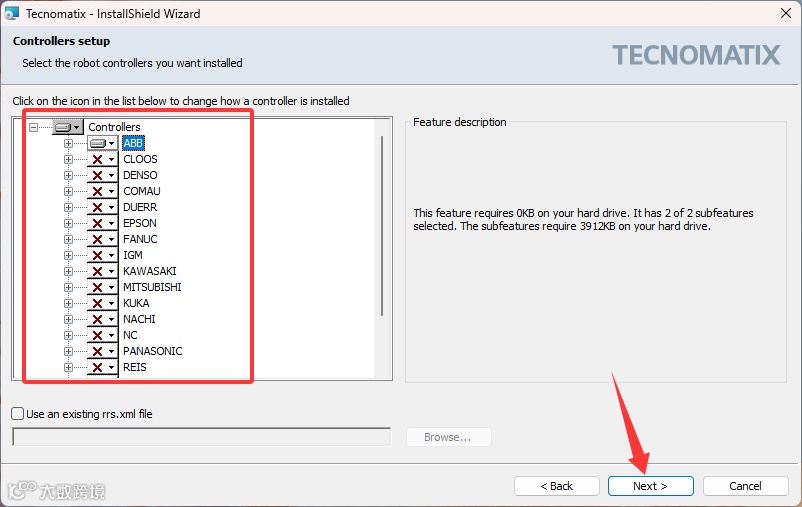Viewport: 802px width, 507px height.
Task: Change NACHI red X install-state icon
Action: [x=102, y=319]
